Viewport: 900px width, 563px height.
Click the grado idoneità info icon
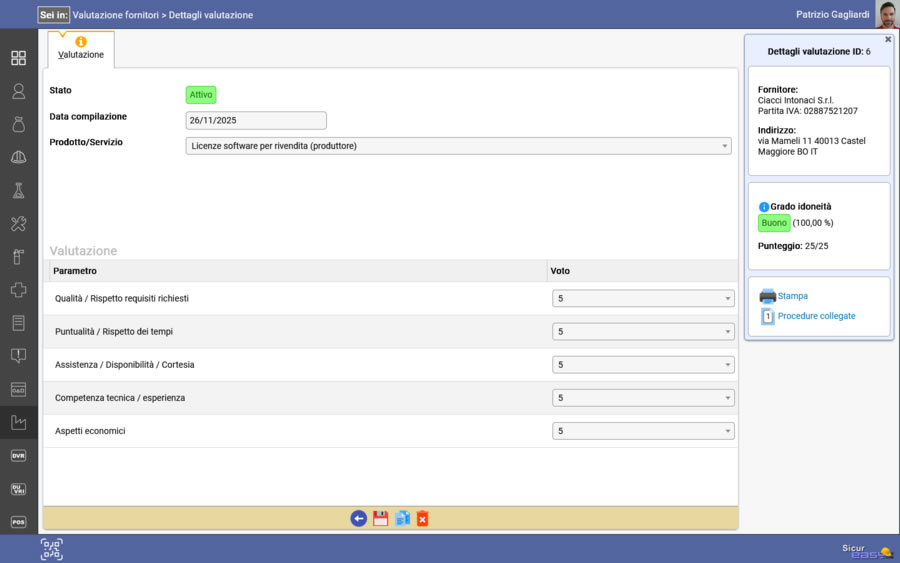point(764,206)
